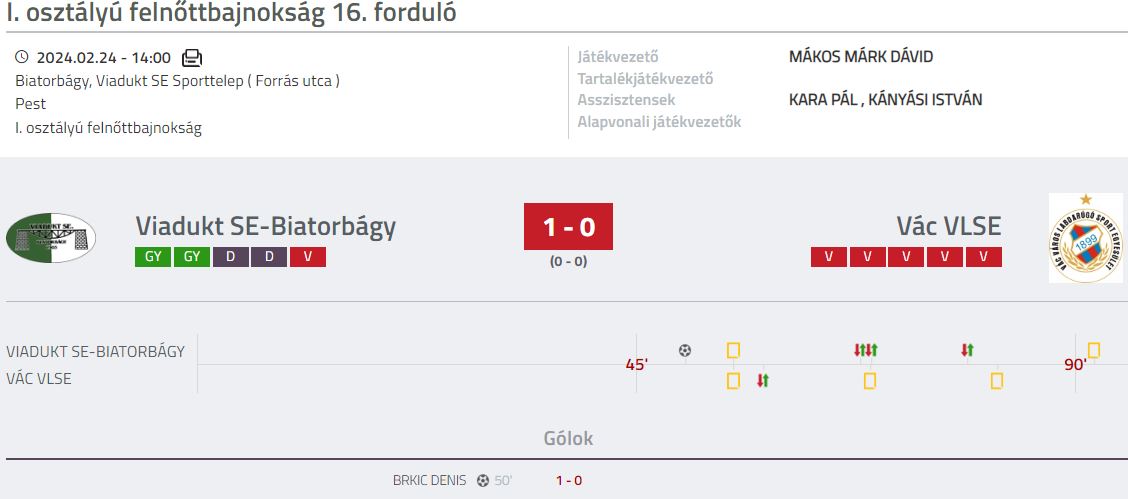This screenshot has height=499, width=1128.
Task: Click the clock icon before the match date
Action: (22, 57)
